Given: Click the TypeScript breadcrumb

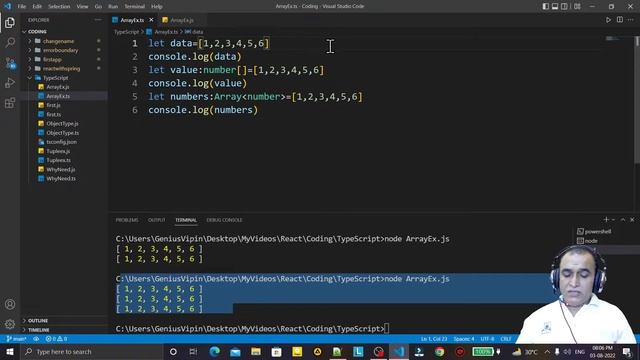Looking at the screenshot, I should (127, 31).
